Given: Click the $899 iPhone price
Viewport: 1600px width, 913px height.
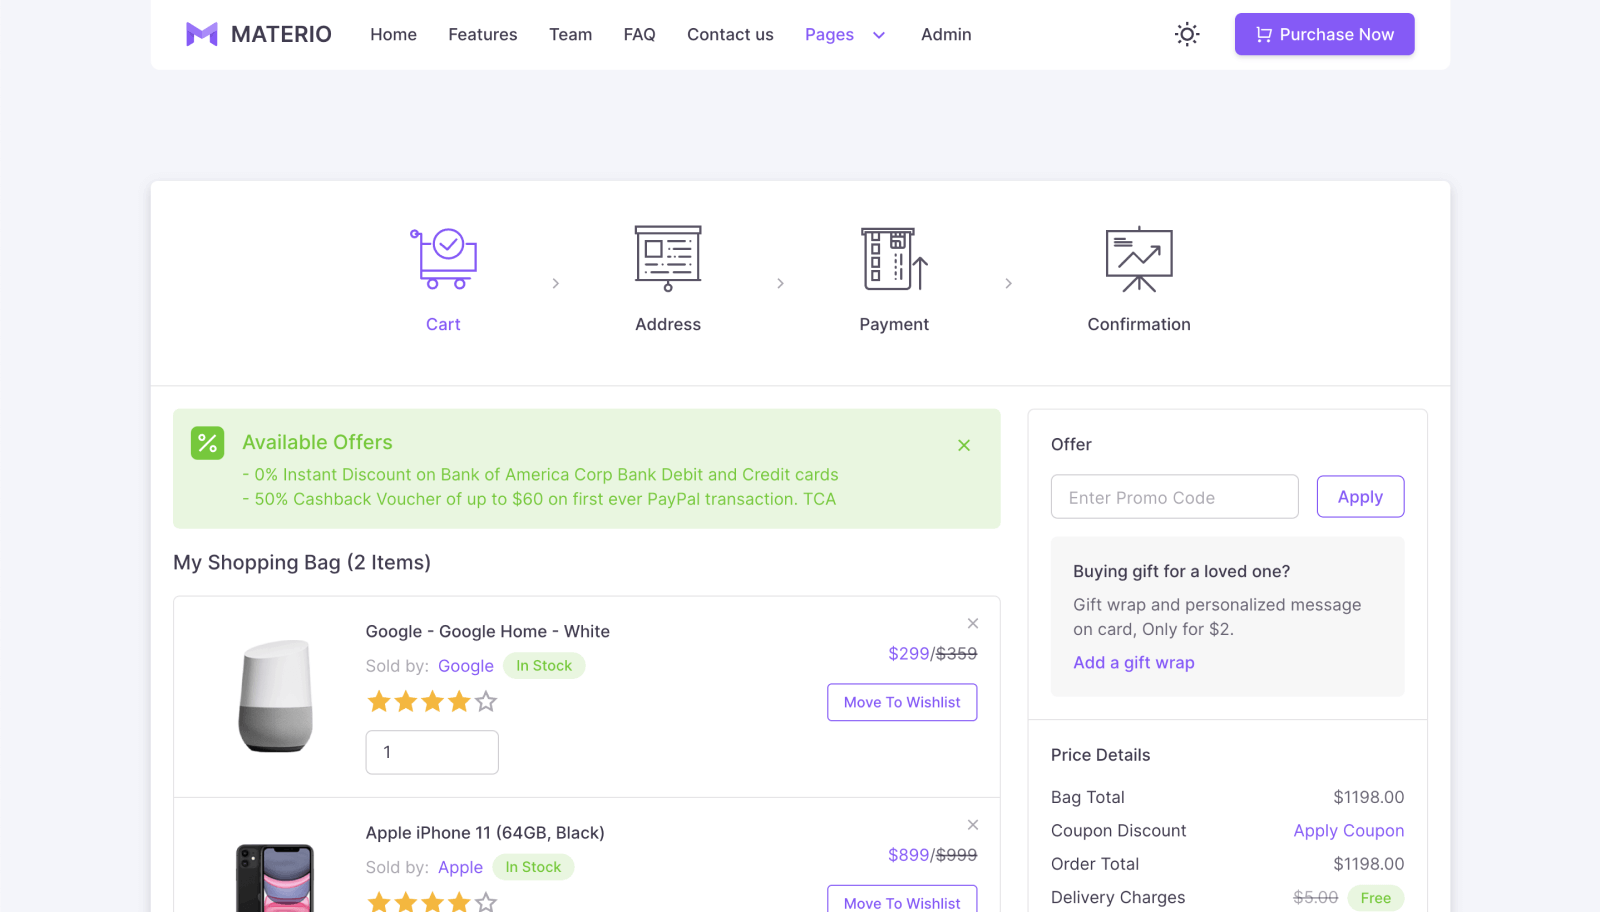Looking at the screenshot, I should click(x=909, y=855).
